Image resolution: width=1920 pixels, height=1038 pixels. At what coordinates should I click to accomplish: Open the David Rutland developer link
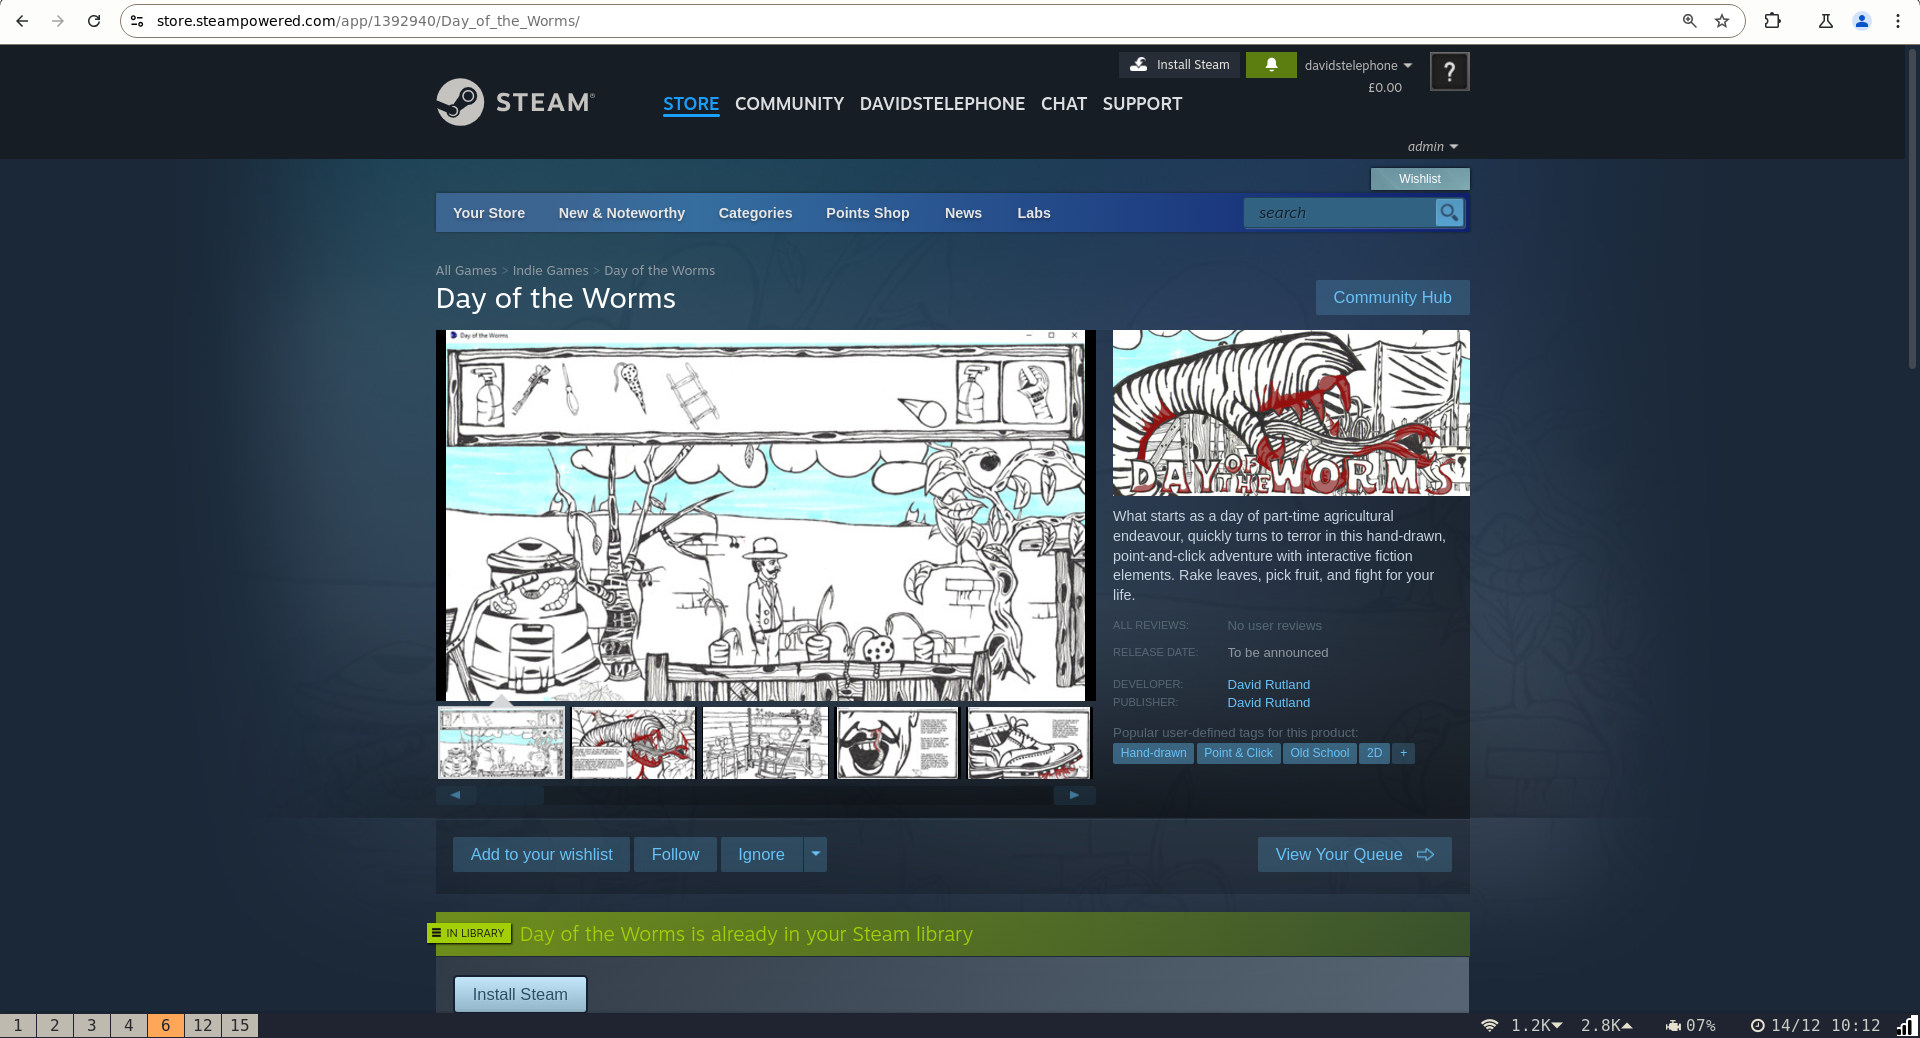coord(1268,685)
